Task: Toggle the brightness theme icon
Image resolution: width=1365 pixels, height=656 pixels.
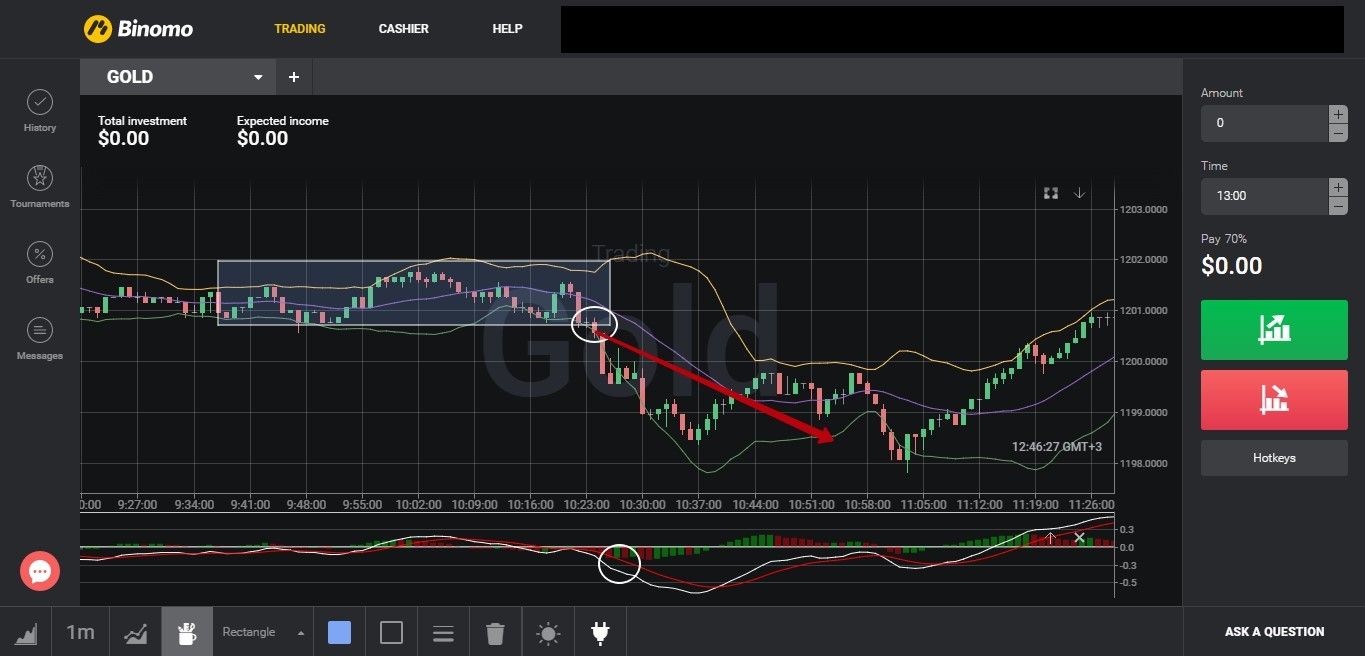Action: point(548,633)
